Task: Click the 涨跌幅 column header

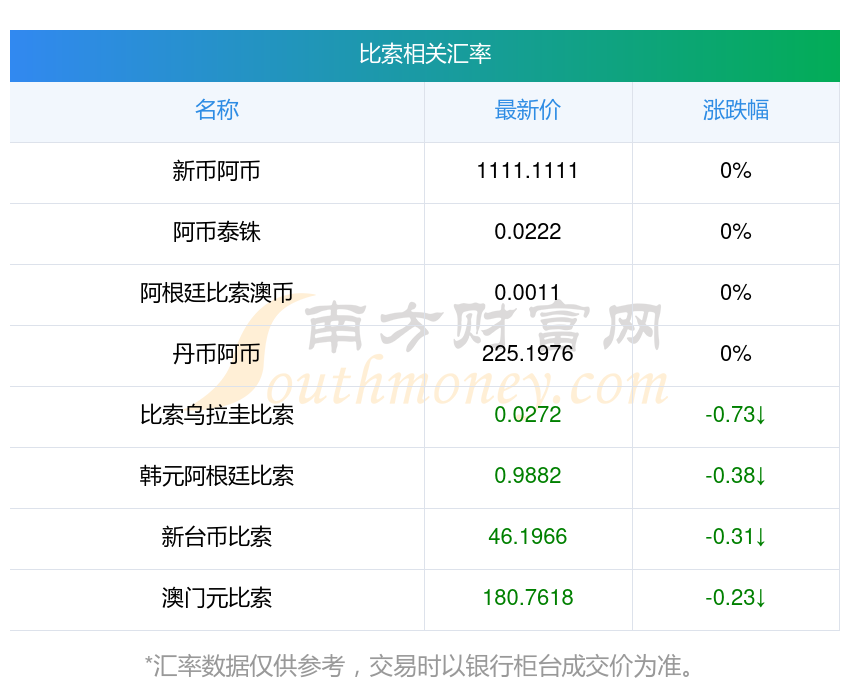Action: 736,110
